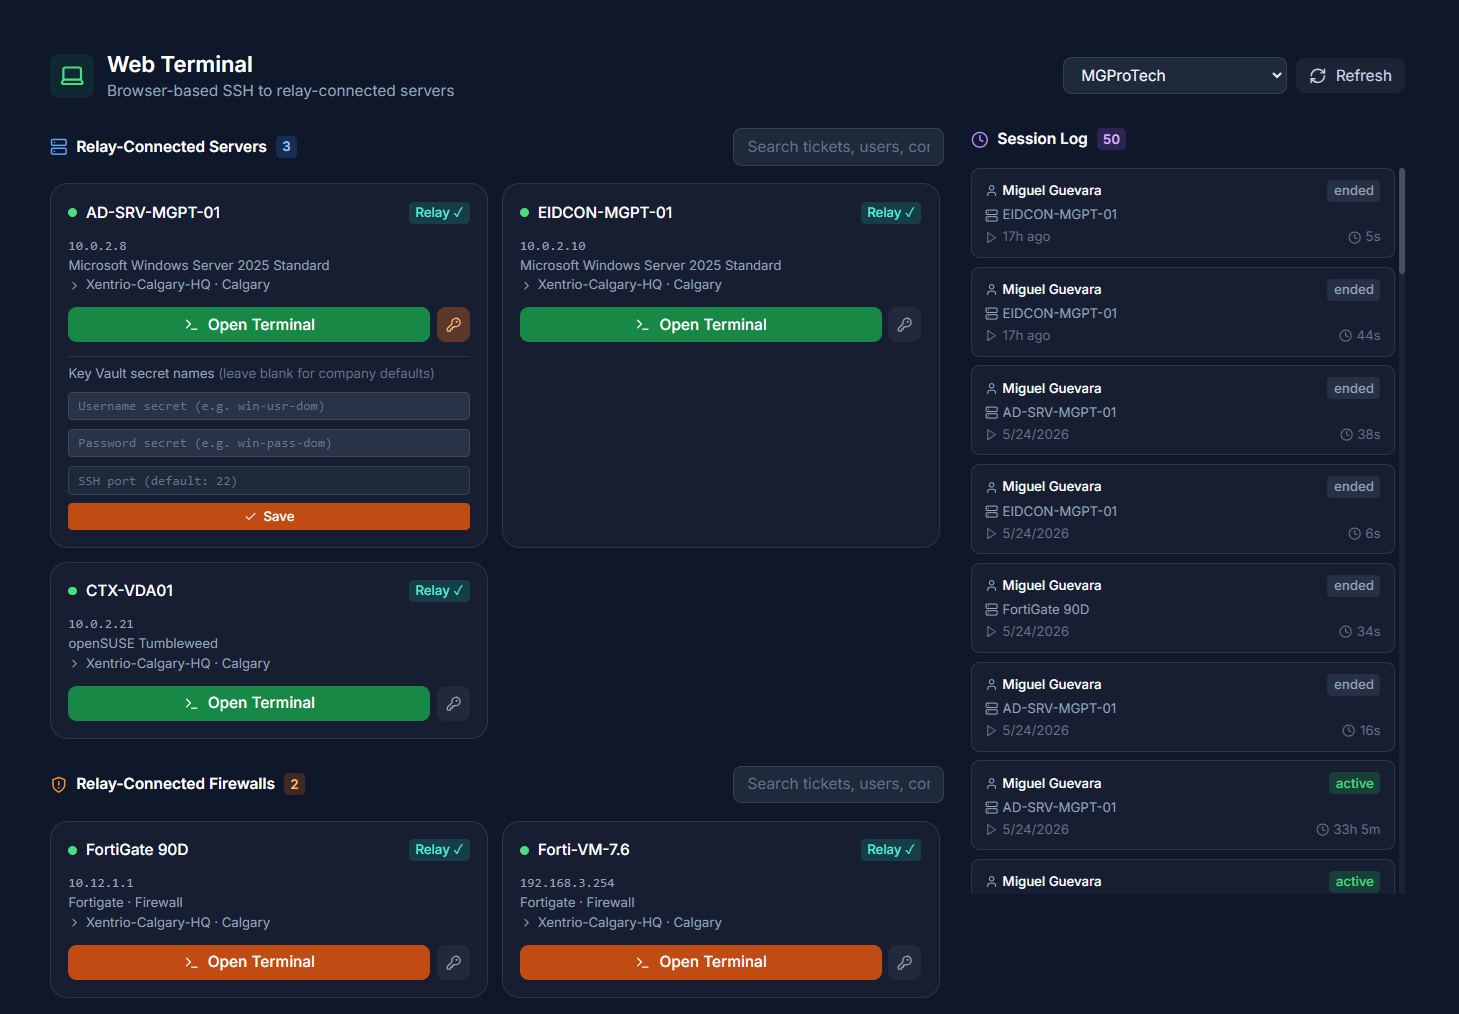
Task: Click the IP address 10.0.2.10
Action: [x=553, y=246]
